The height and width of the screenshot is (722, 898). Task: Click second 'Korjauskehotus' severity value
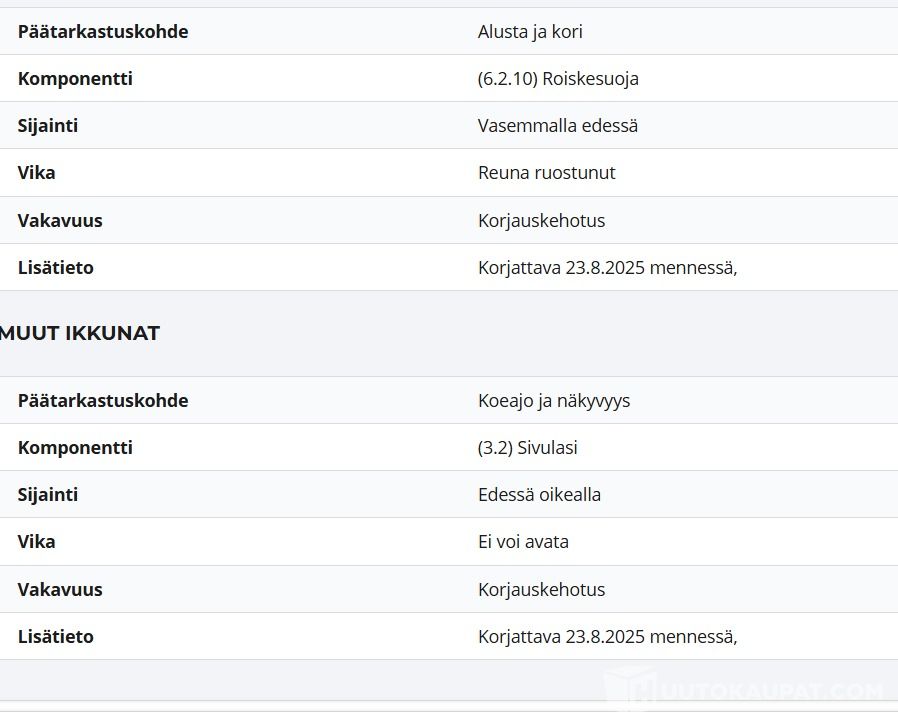click(x=542, y=590)
